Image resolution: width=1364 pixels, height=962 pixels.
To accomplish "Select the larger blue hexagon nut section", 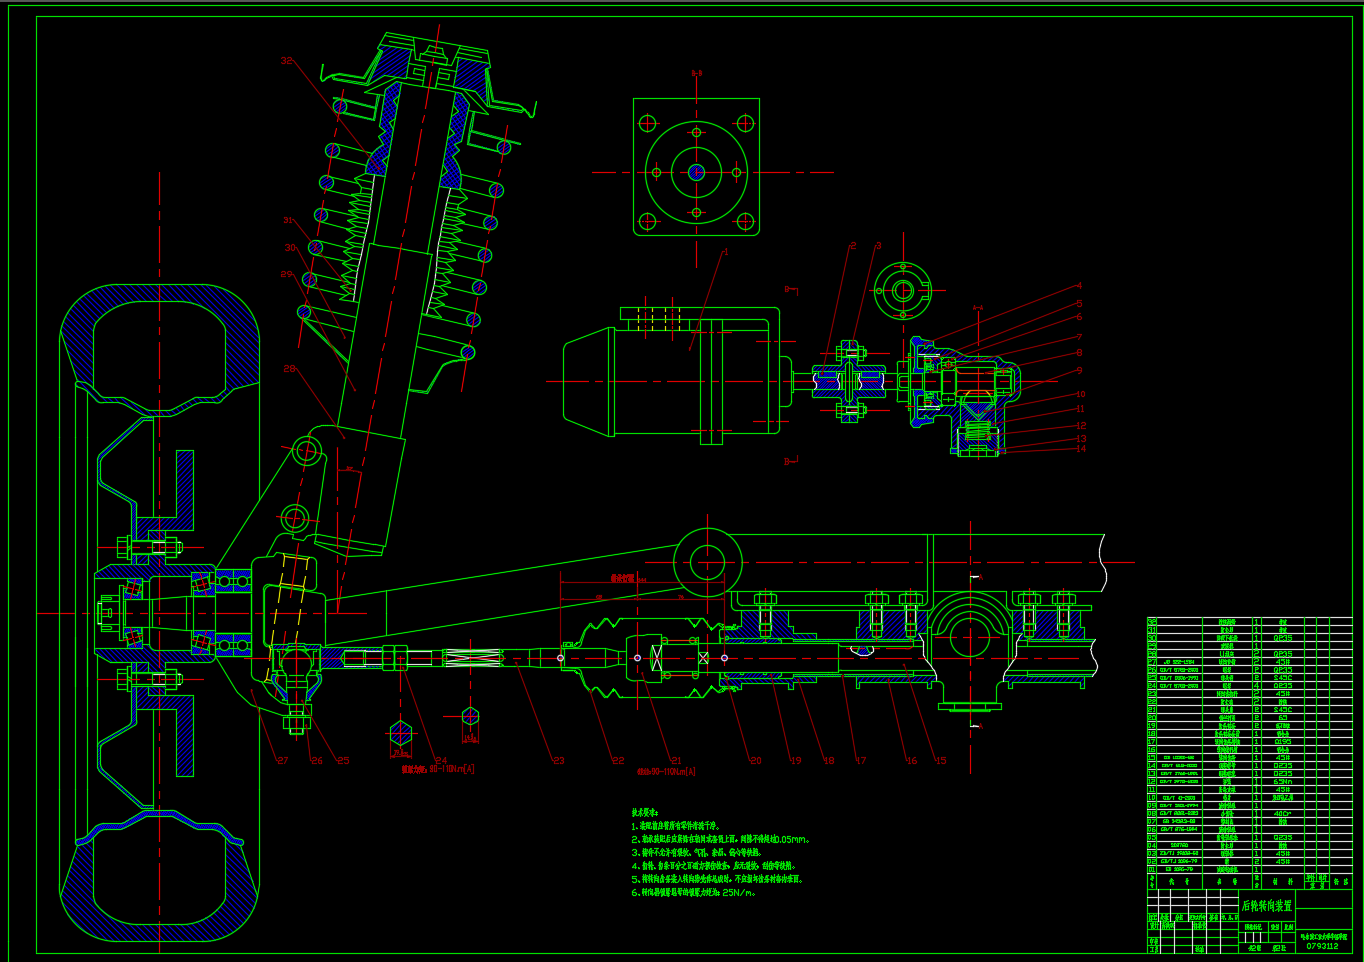I will pos(401,733).
